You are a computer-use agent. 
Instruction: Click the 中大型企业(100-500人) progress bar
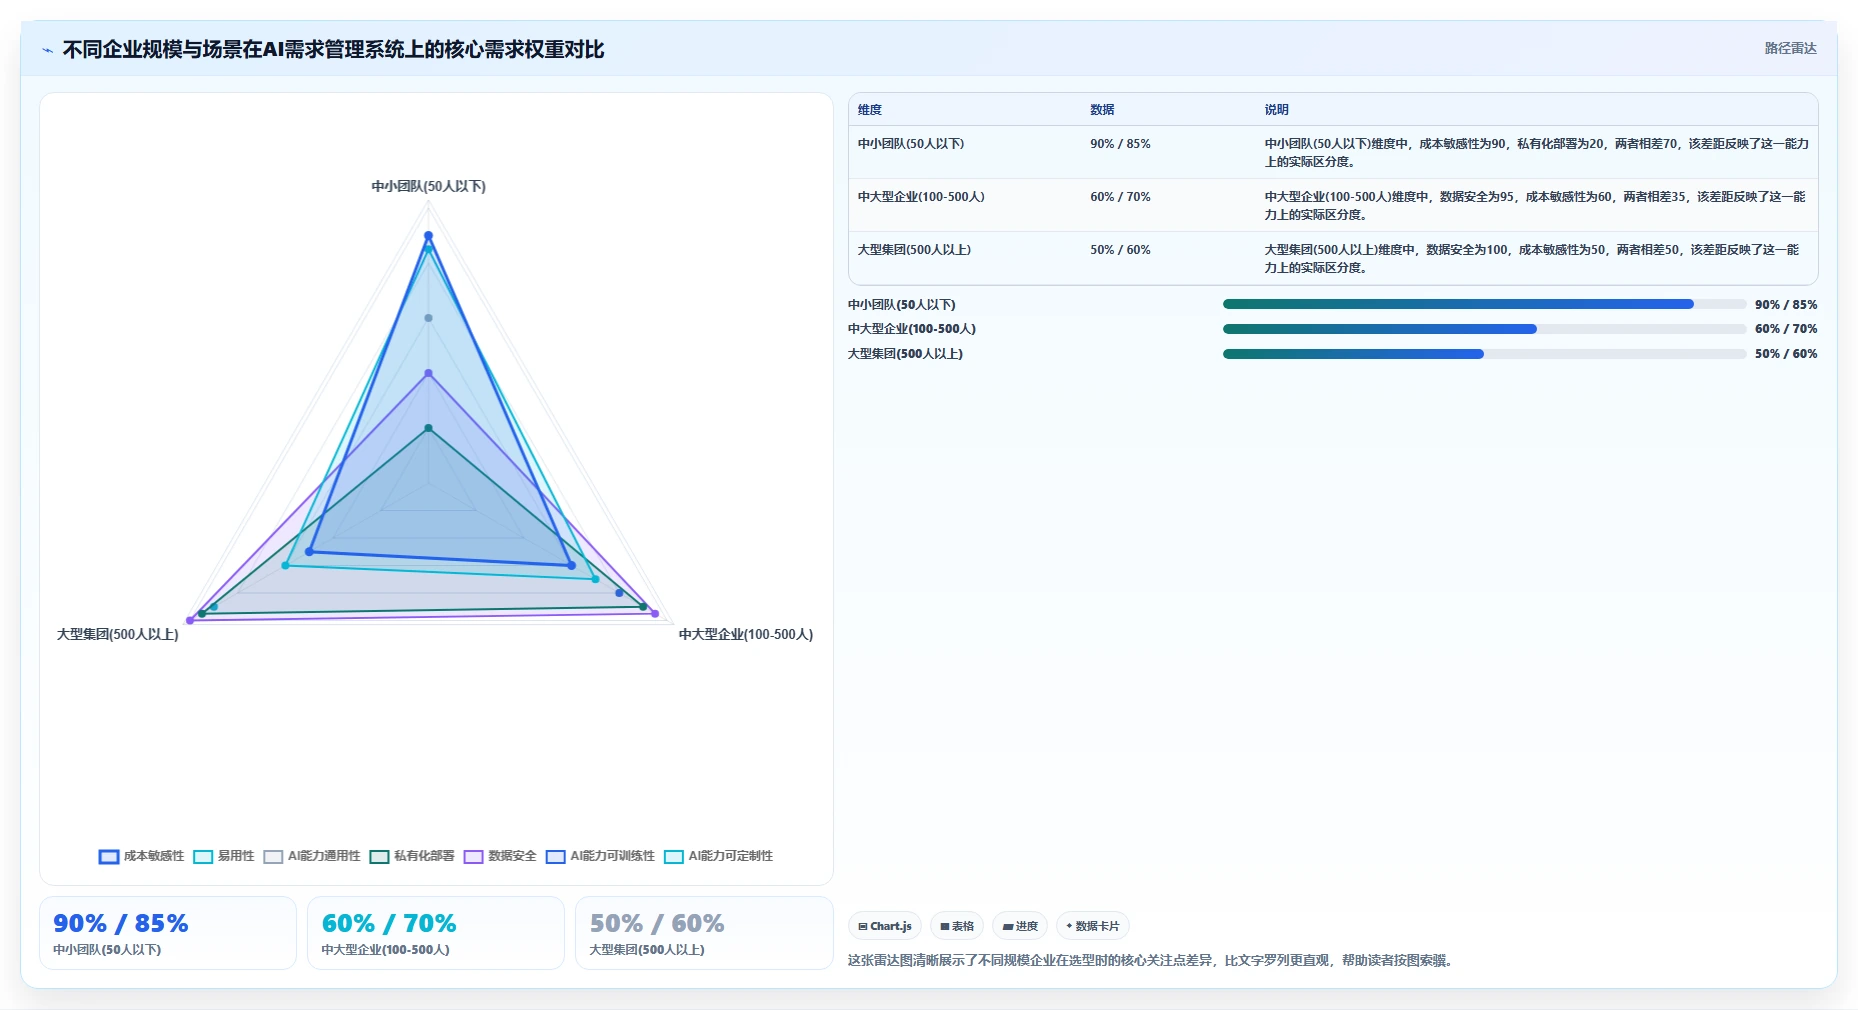(x=1484, y=329)
